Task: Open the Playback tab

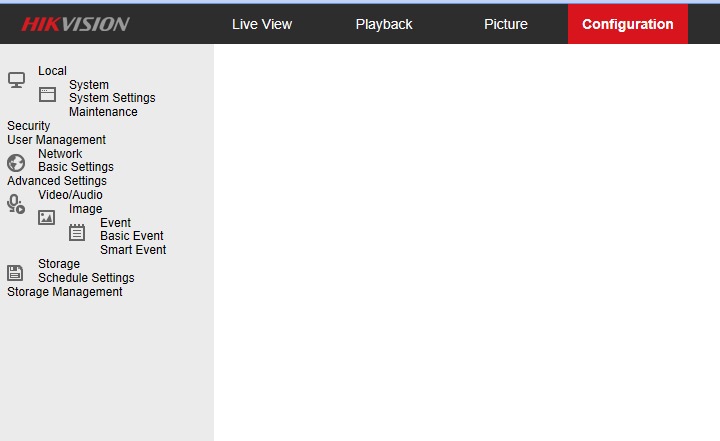Action: pos(384,24)
